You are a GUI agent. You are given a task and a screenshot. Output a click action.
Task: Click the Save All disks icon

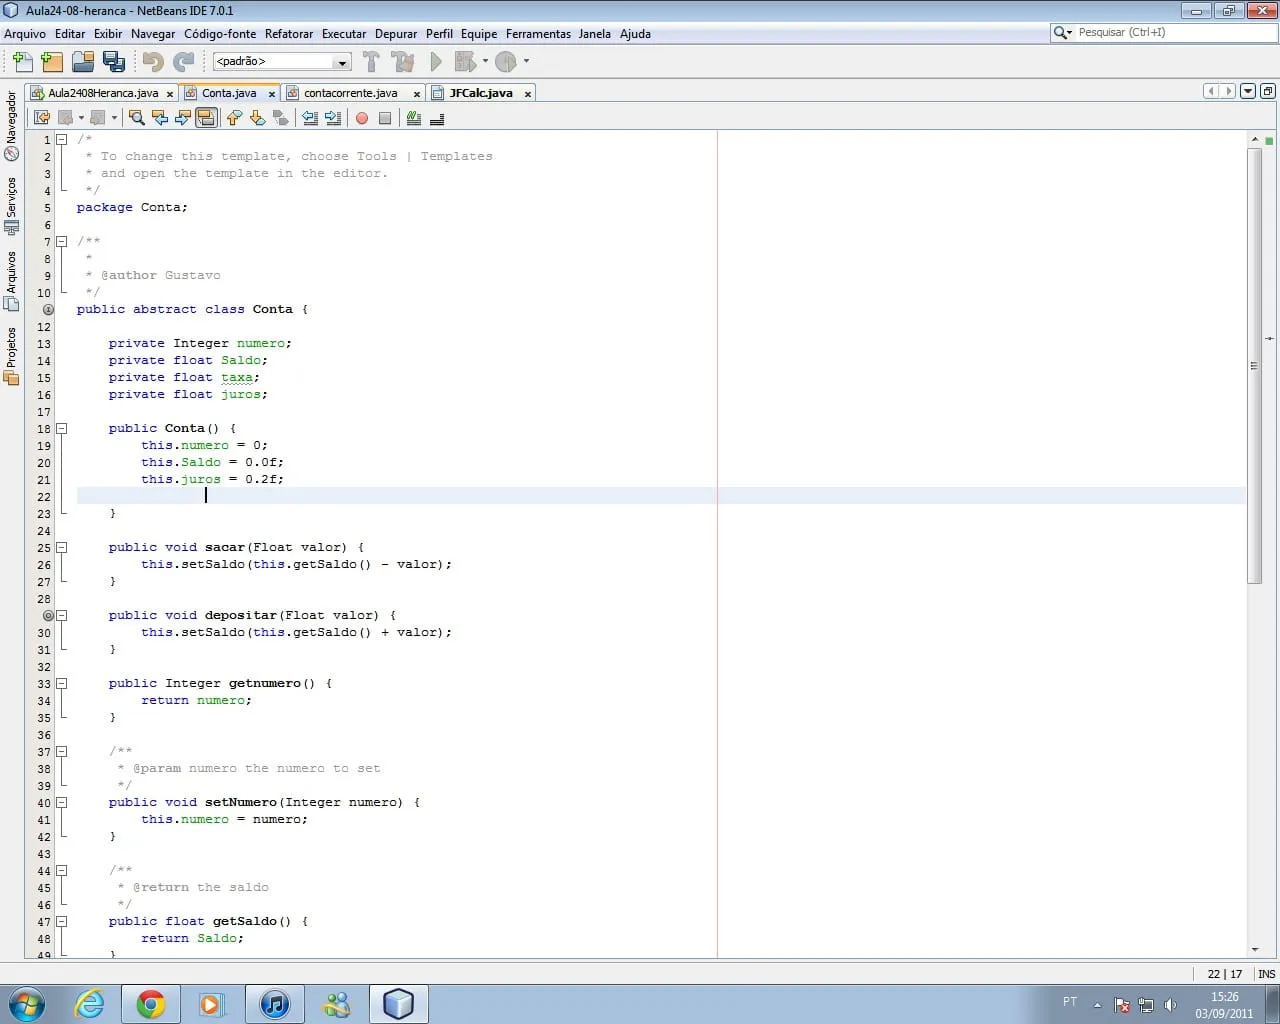coord(114,62)
